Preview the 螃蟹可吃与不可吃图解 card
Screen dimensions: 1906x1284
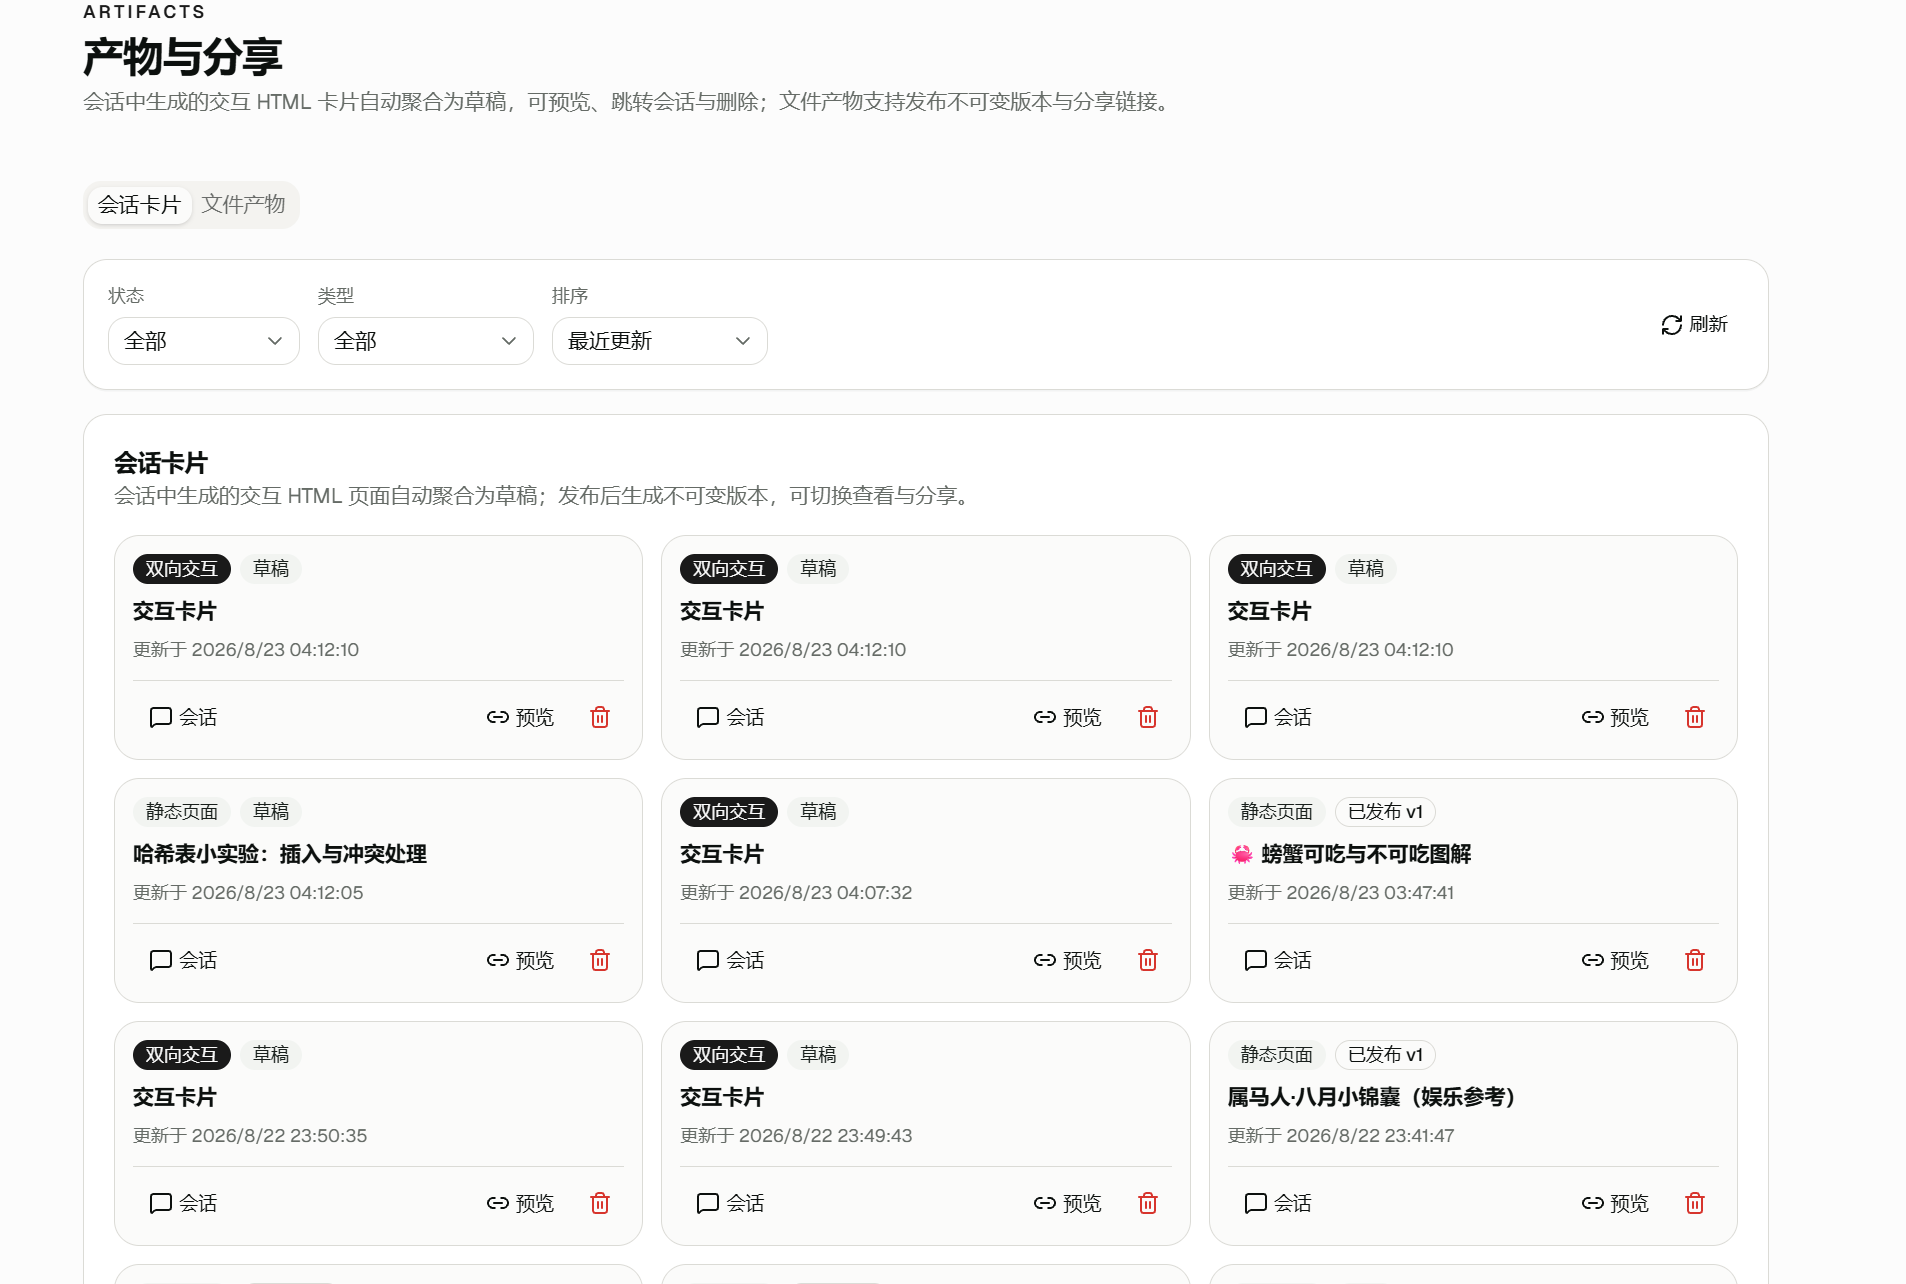(x=1615, y=960)
